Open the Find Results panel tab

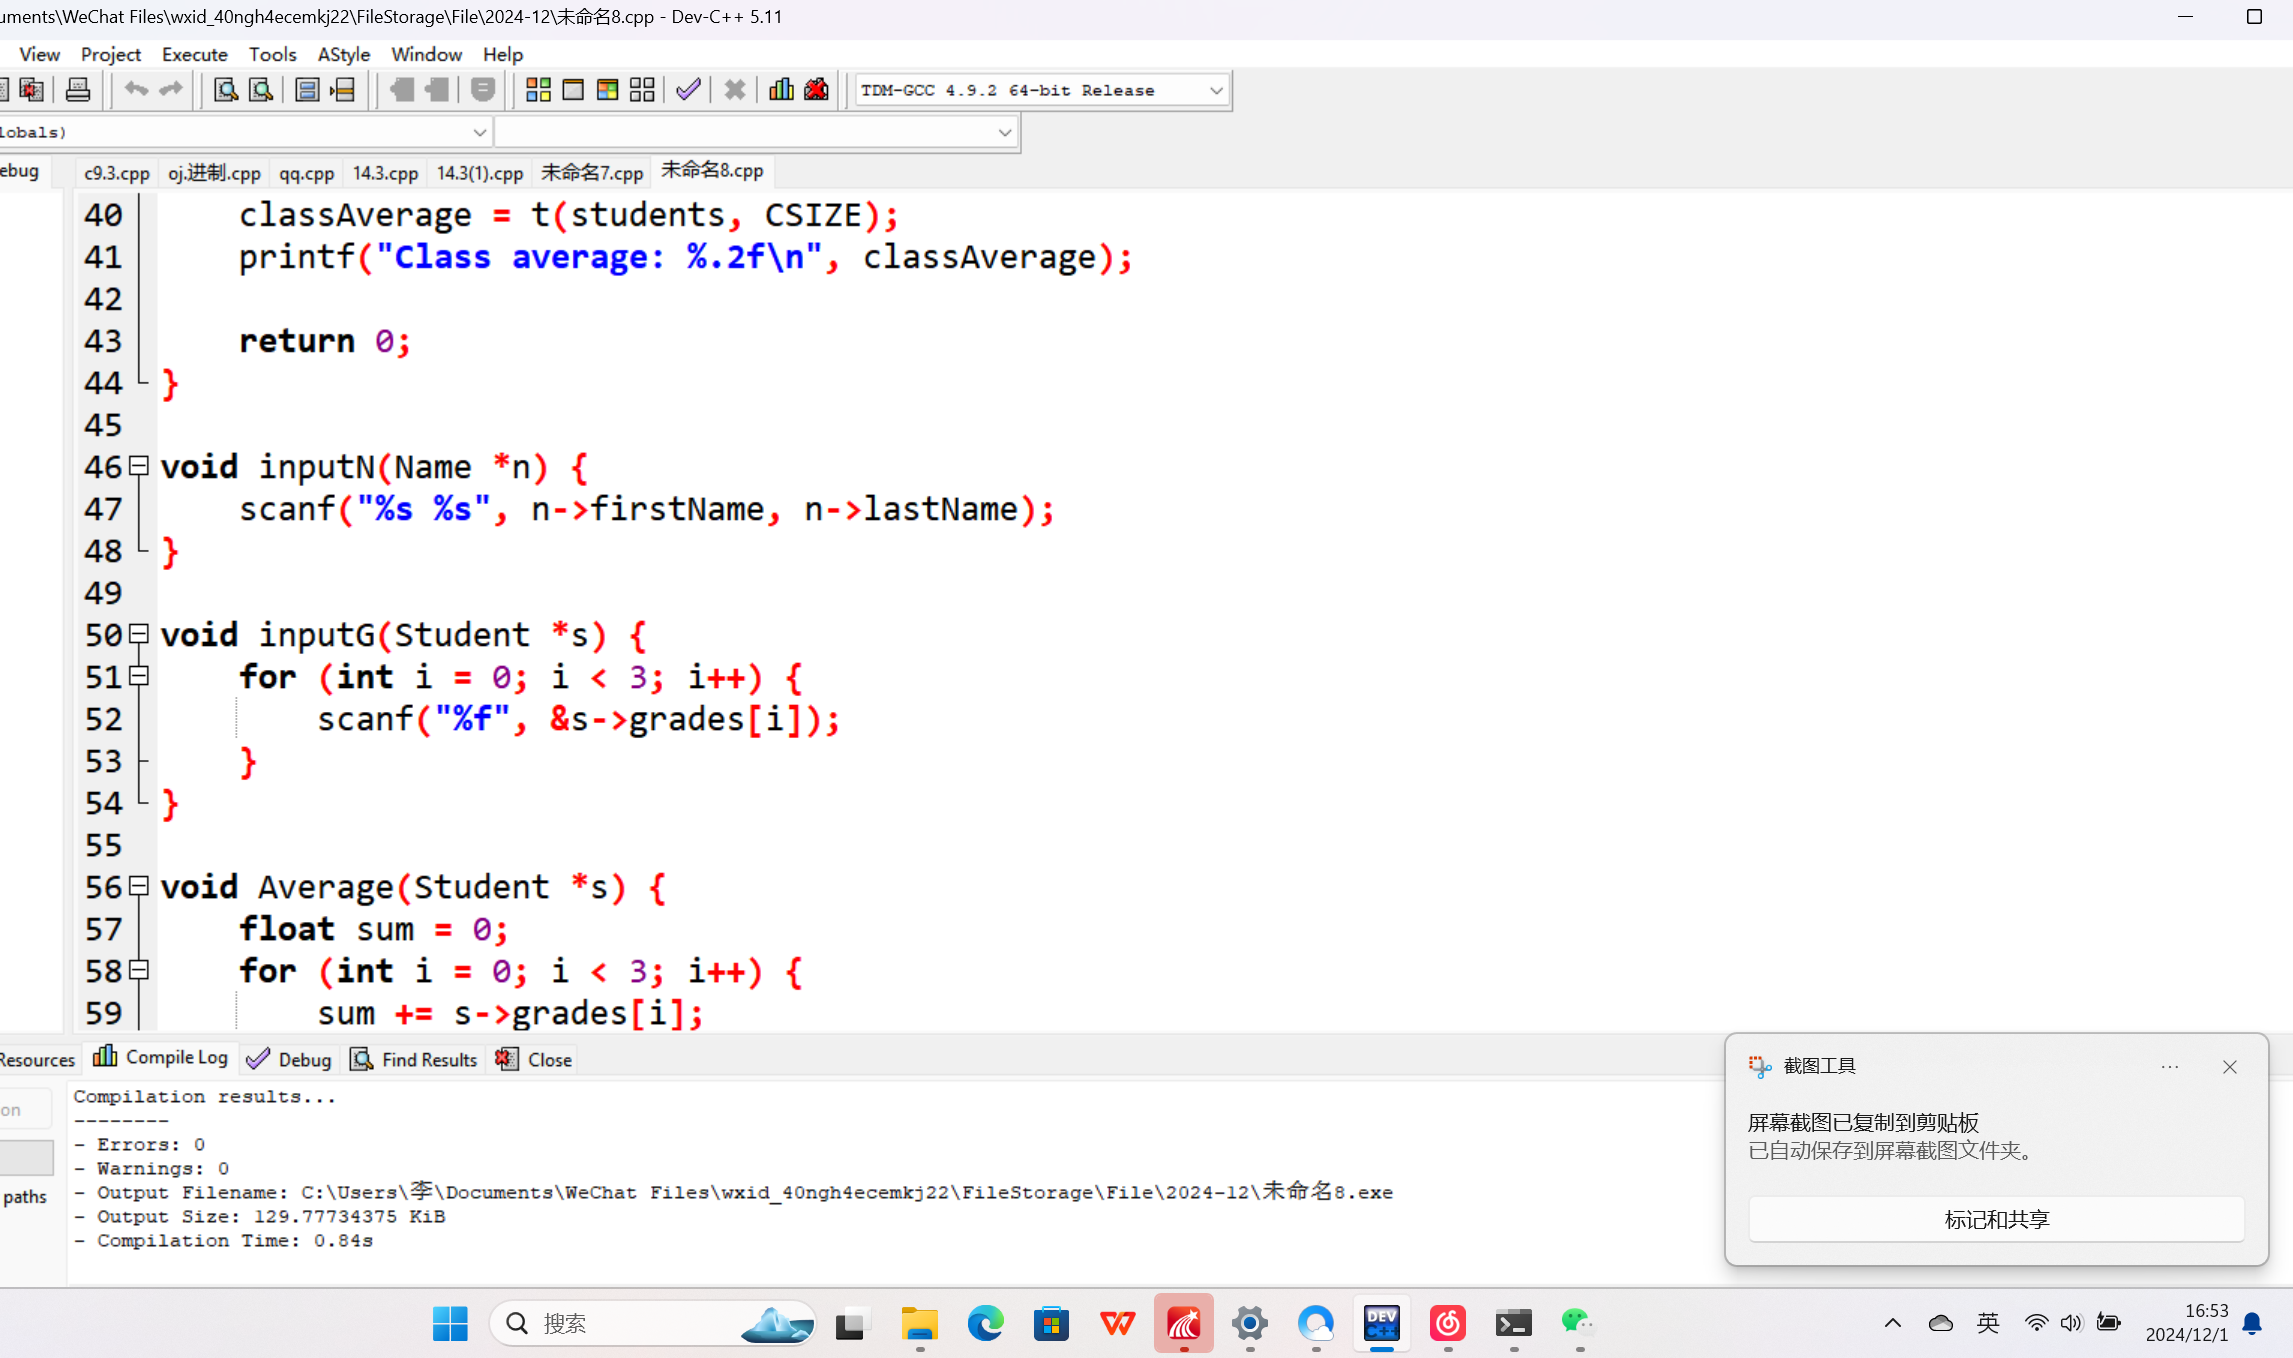click(x=415, y=1059)
